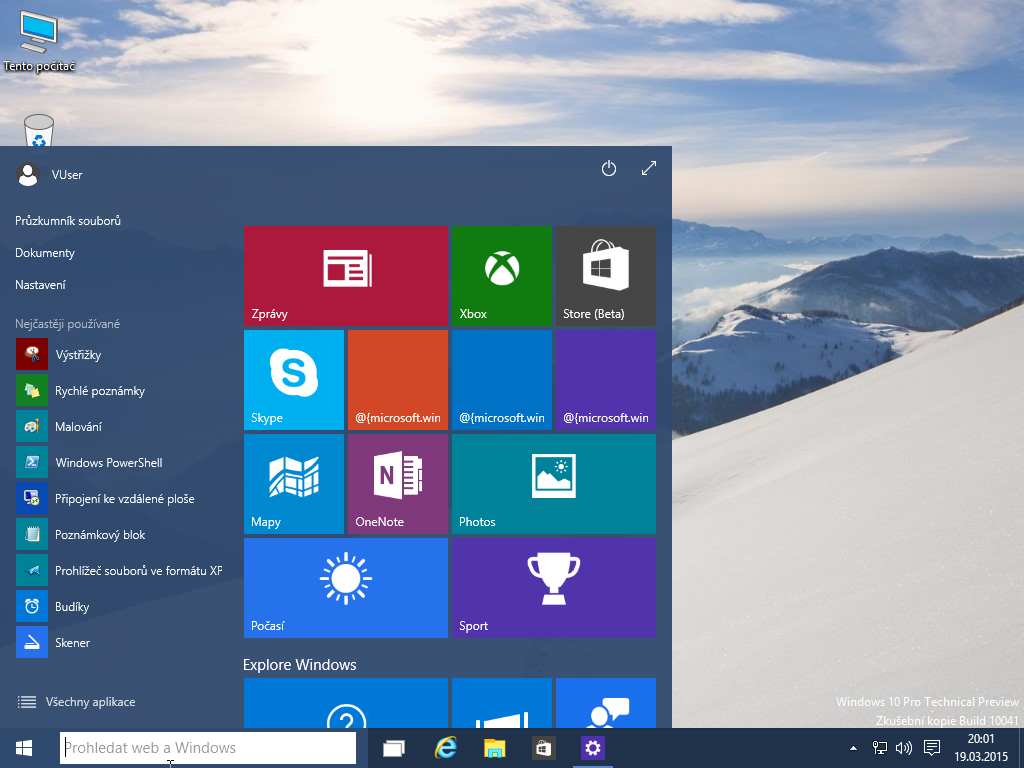Click the orange @{microsoft.win tile
The image size is (1024, 768).
398,379
